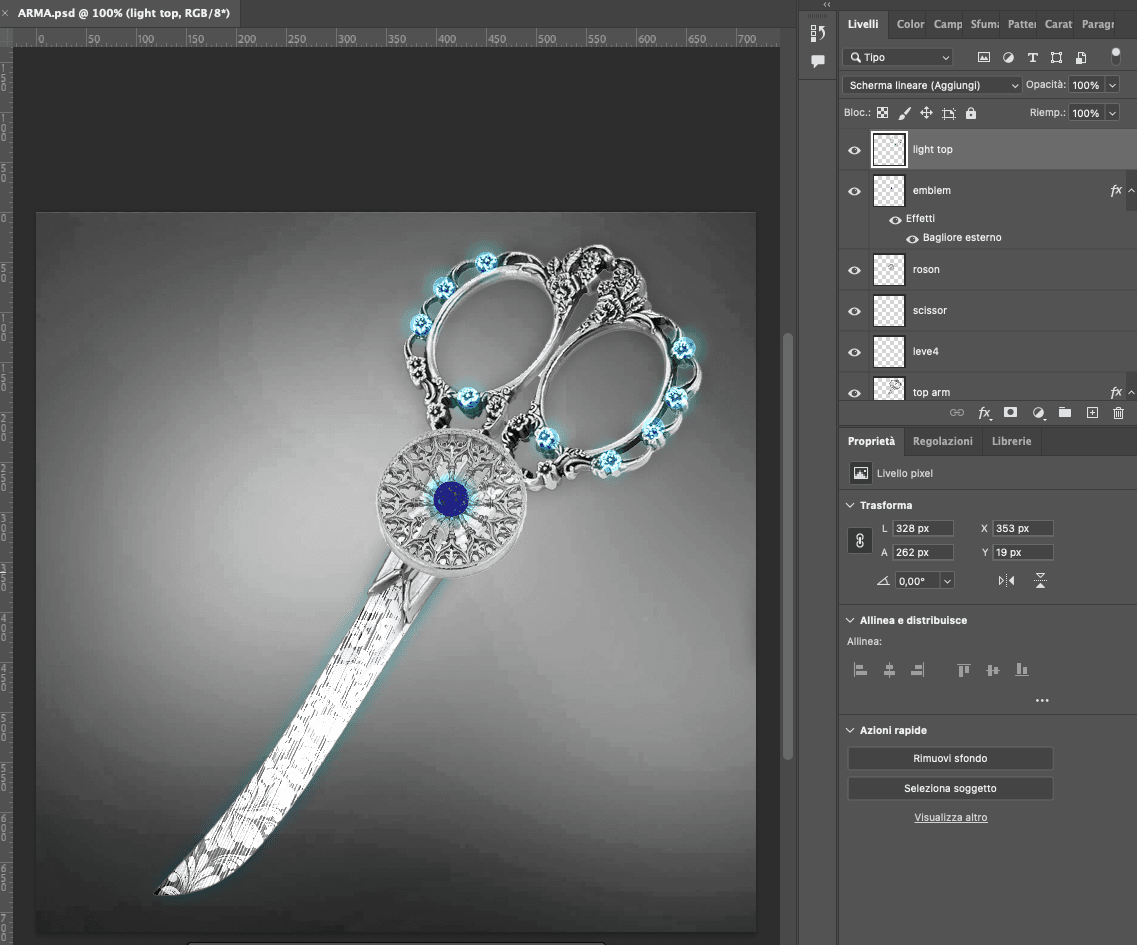
Task: Add a layer mask from the bottom bar
Action: pyautogui.click(x=1011, y=412)
